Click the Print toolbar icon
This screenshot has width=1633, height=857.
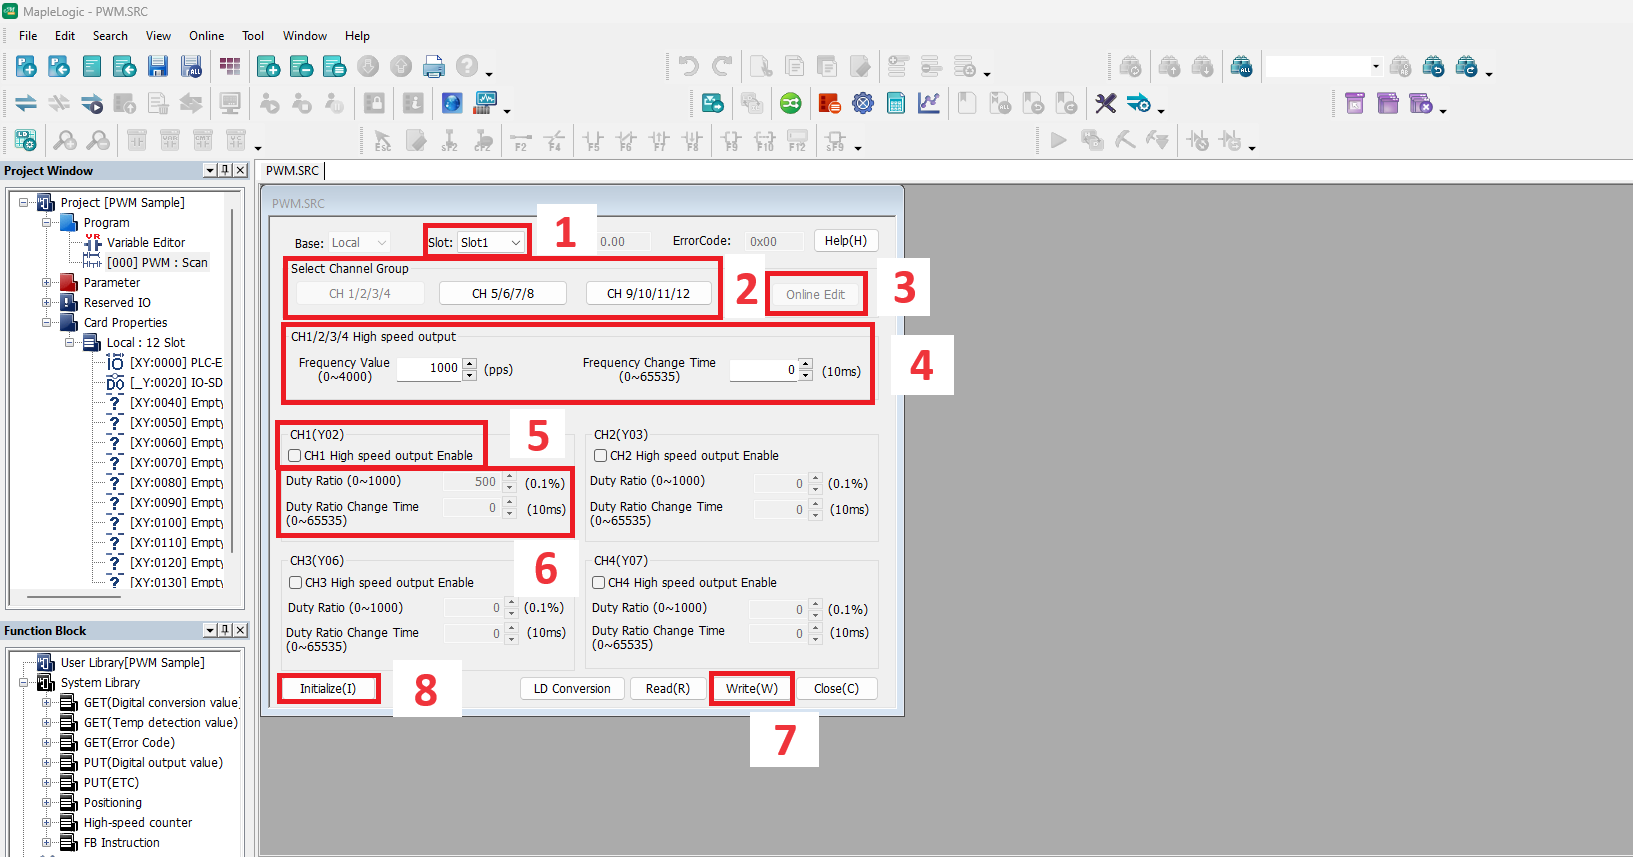pos(434,67)
